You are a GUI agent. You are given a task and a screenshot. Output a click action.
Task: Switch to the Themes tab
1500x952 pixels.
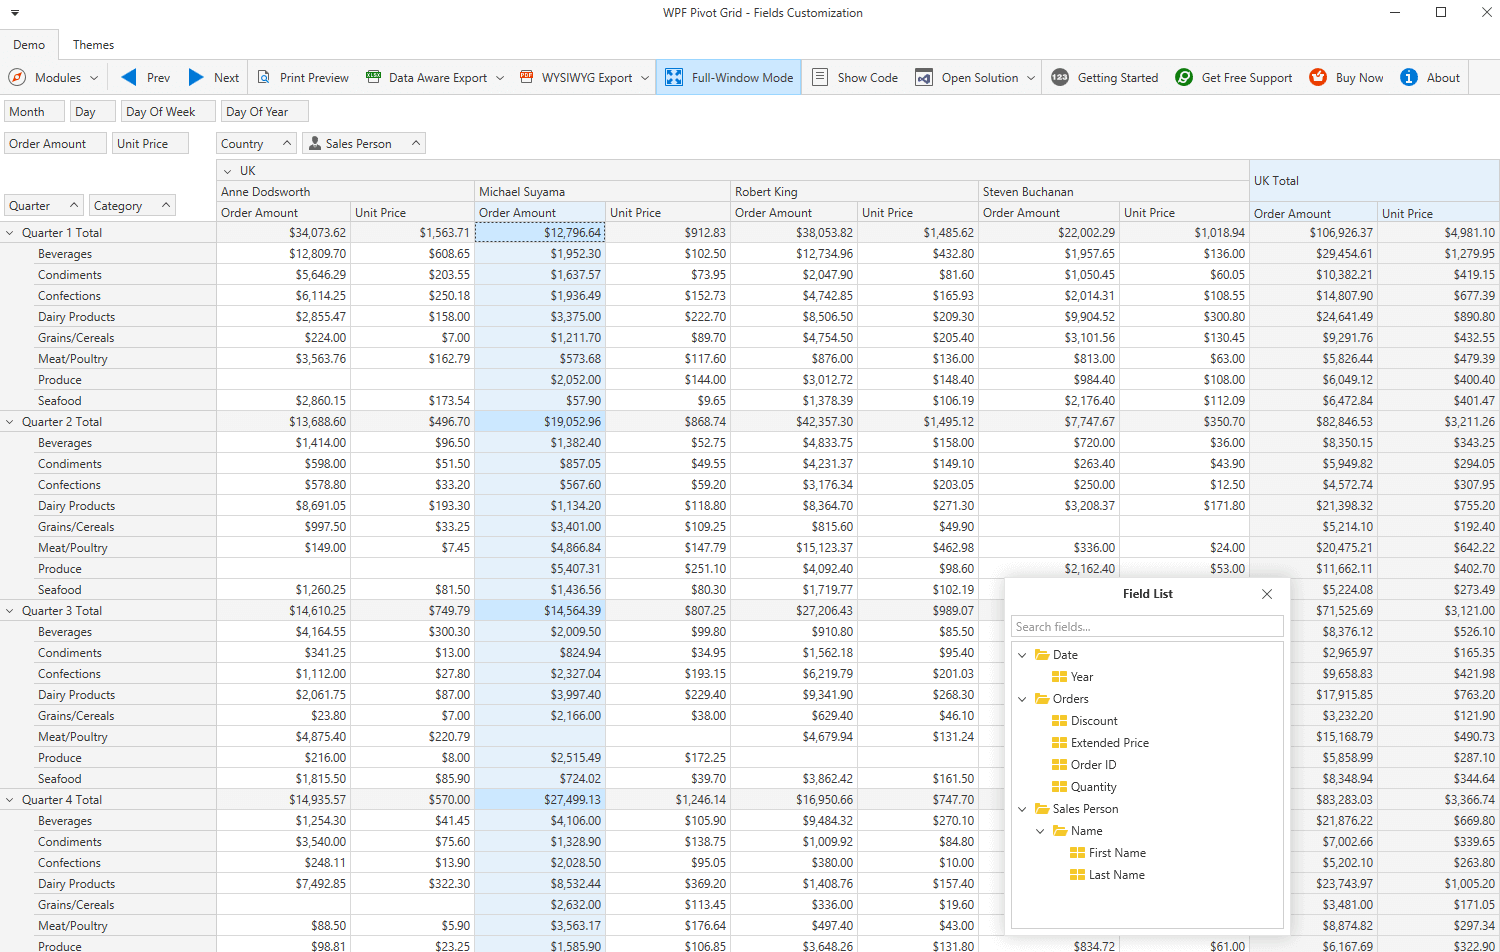[93, 45]
